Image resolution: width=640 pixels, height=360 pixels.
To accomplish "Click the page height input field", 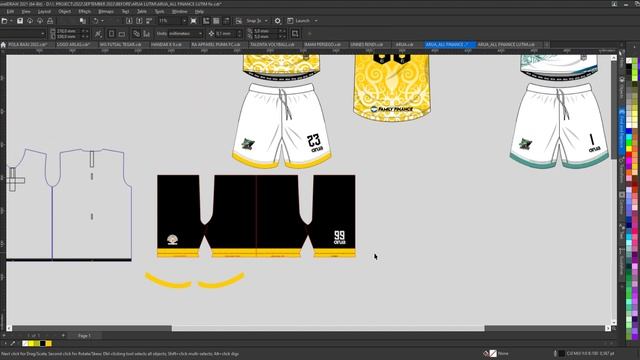I will tap(67, 36).
